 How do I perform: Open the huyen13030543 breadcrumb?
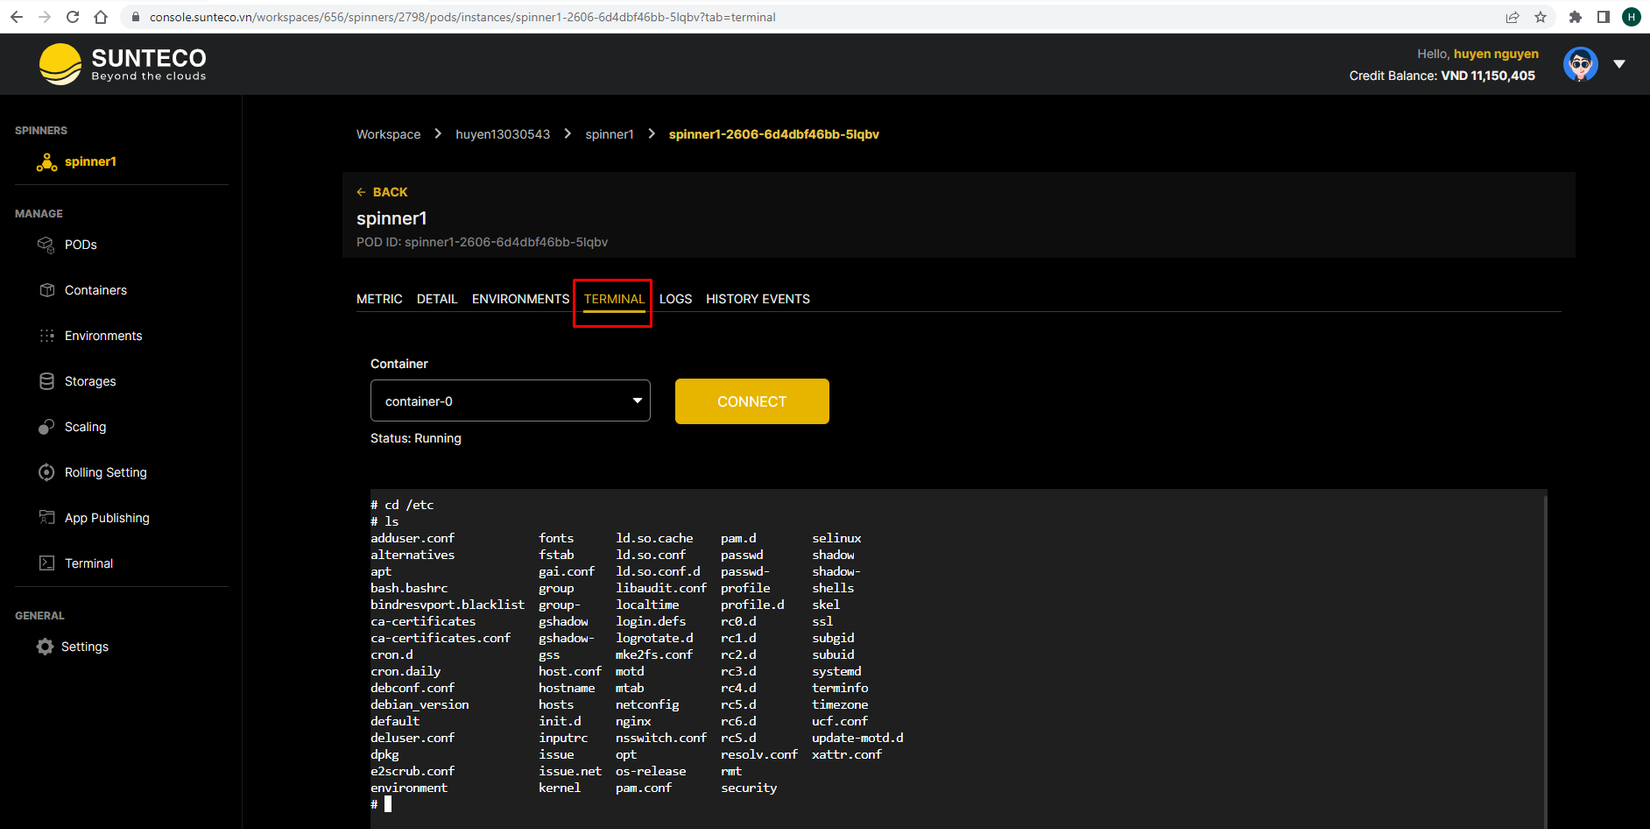(x=503, y=134)
